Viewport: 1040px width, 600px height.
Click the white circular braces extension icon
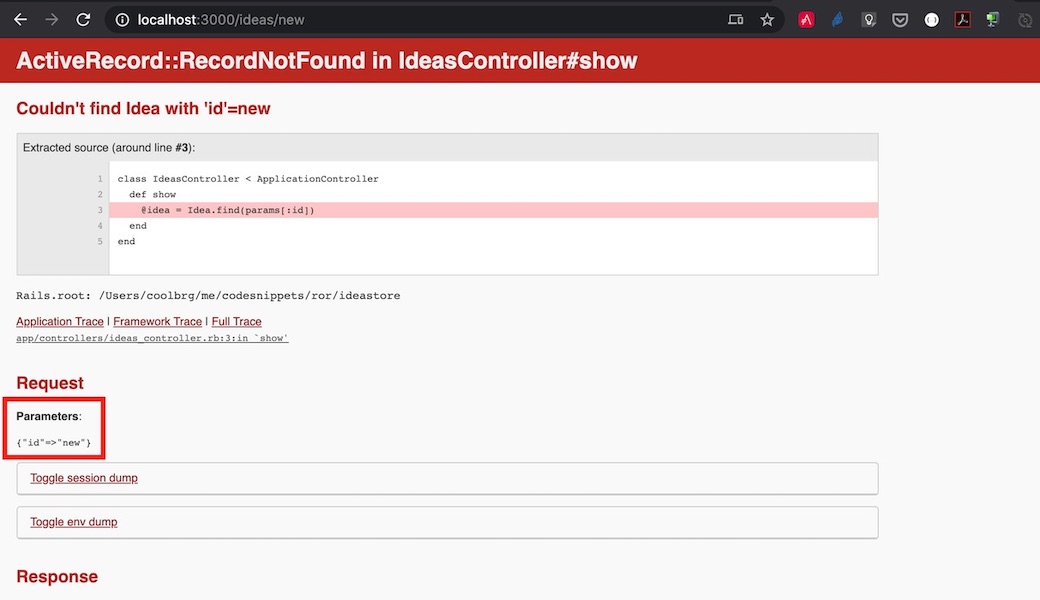931,19
